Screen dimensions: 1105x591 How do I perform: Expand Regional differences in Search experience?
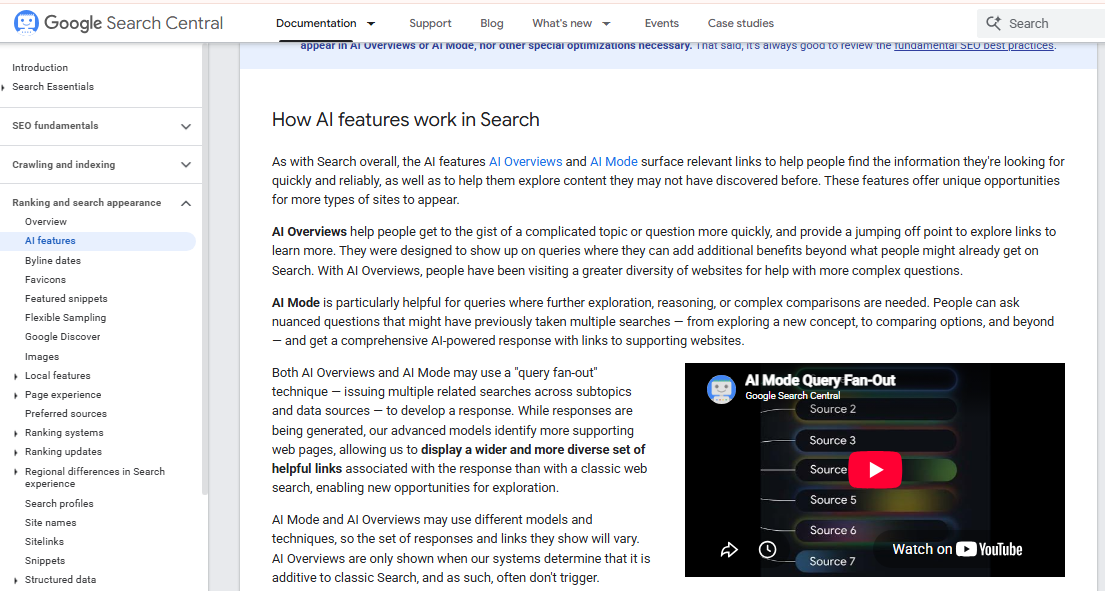point(16,472)
